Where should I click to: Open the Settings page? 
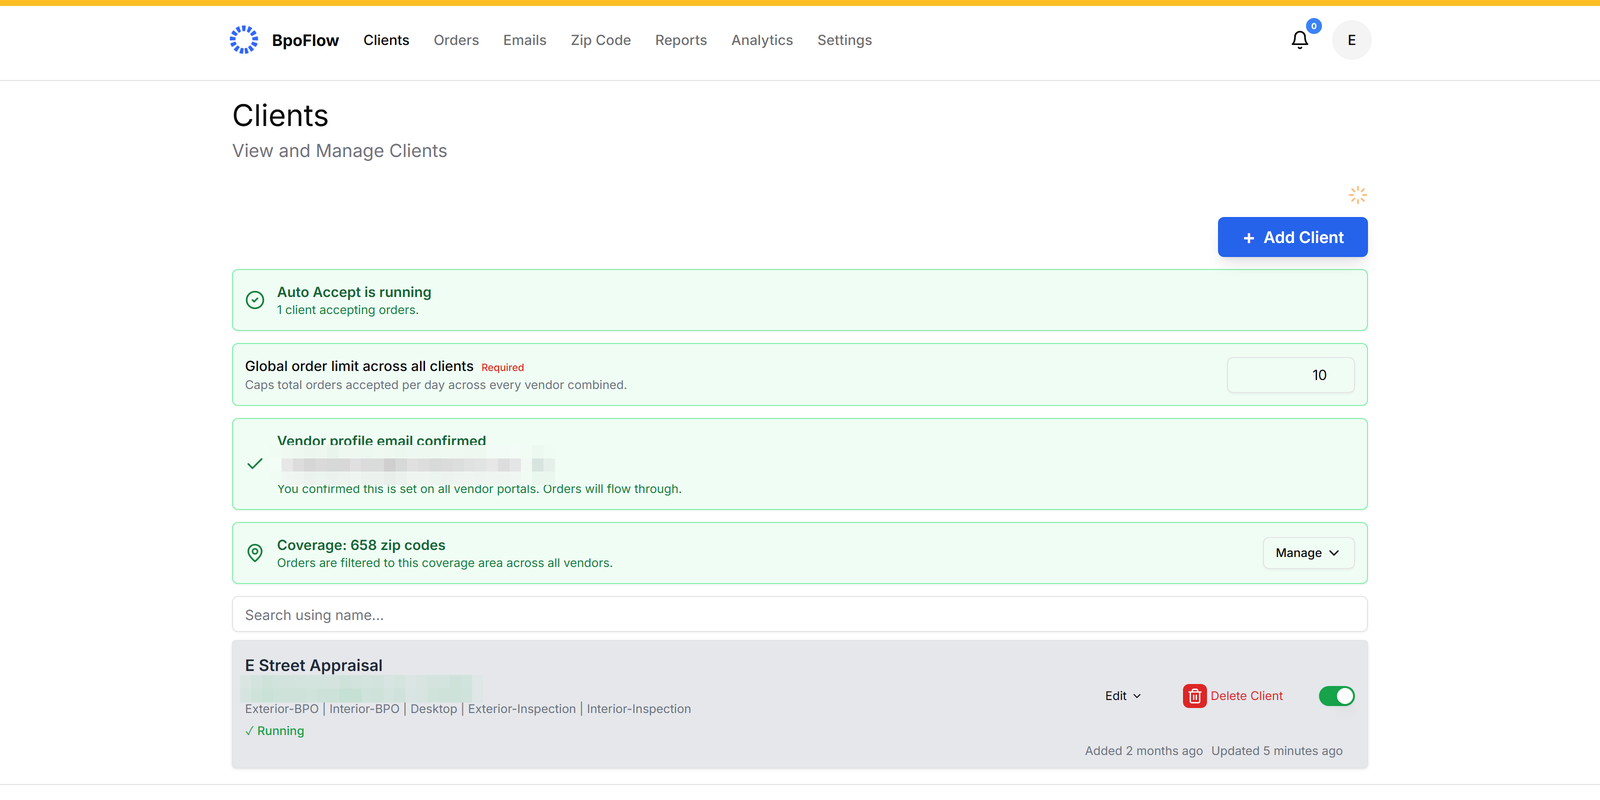(x=844, y=40)
